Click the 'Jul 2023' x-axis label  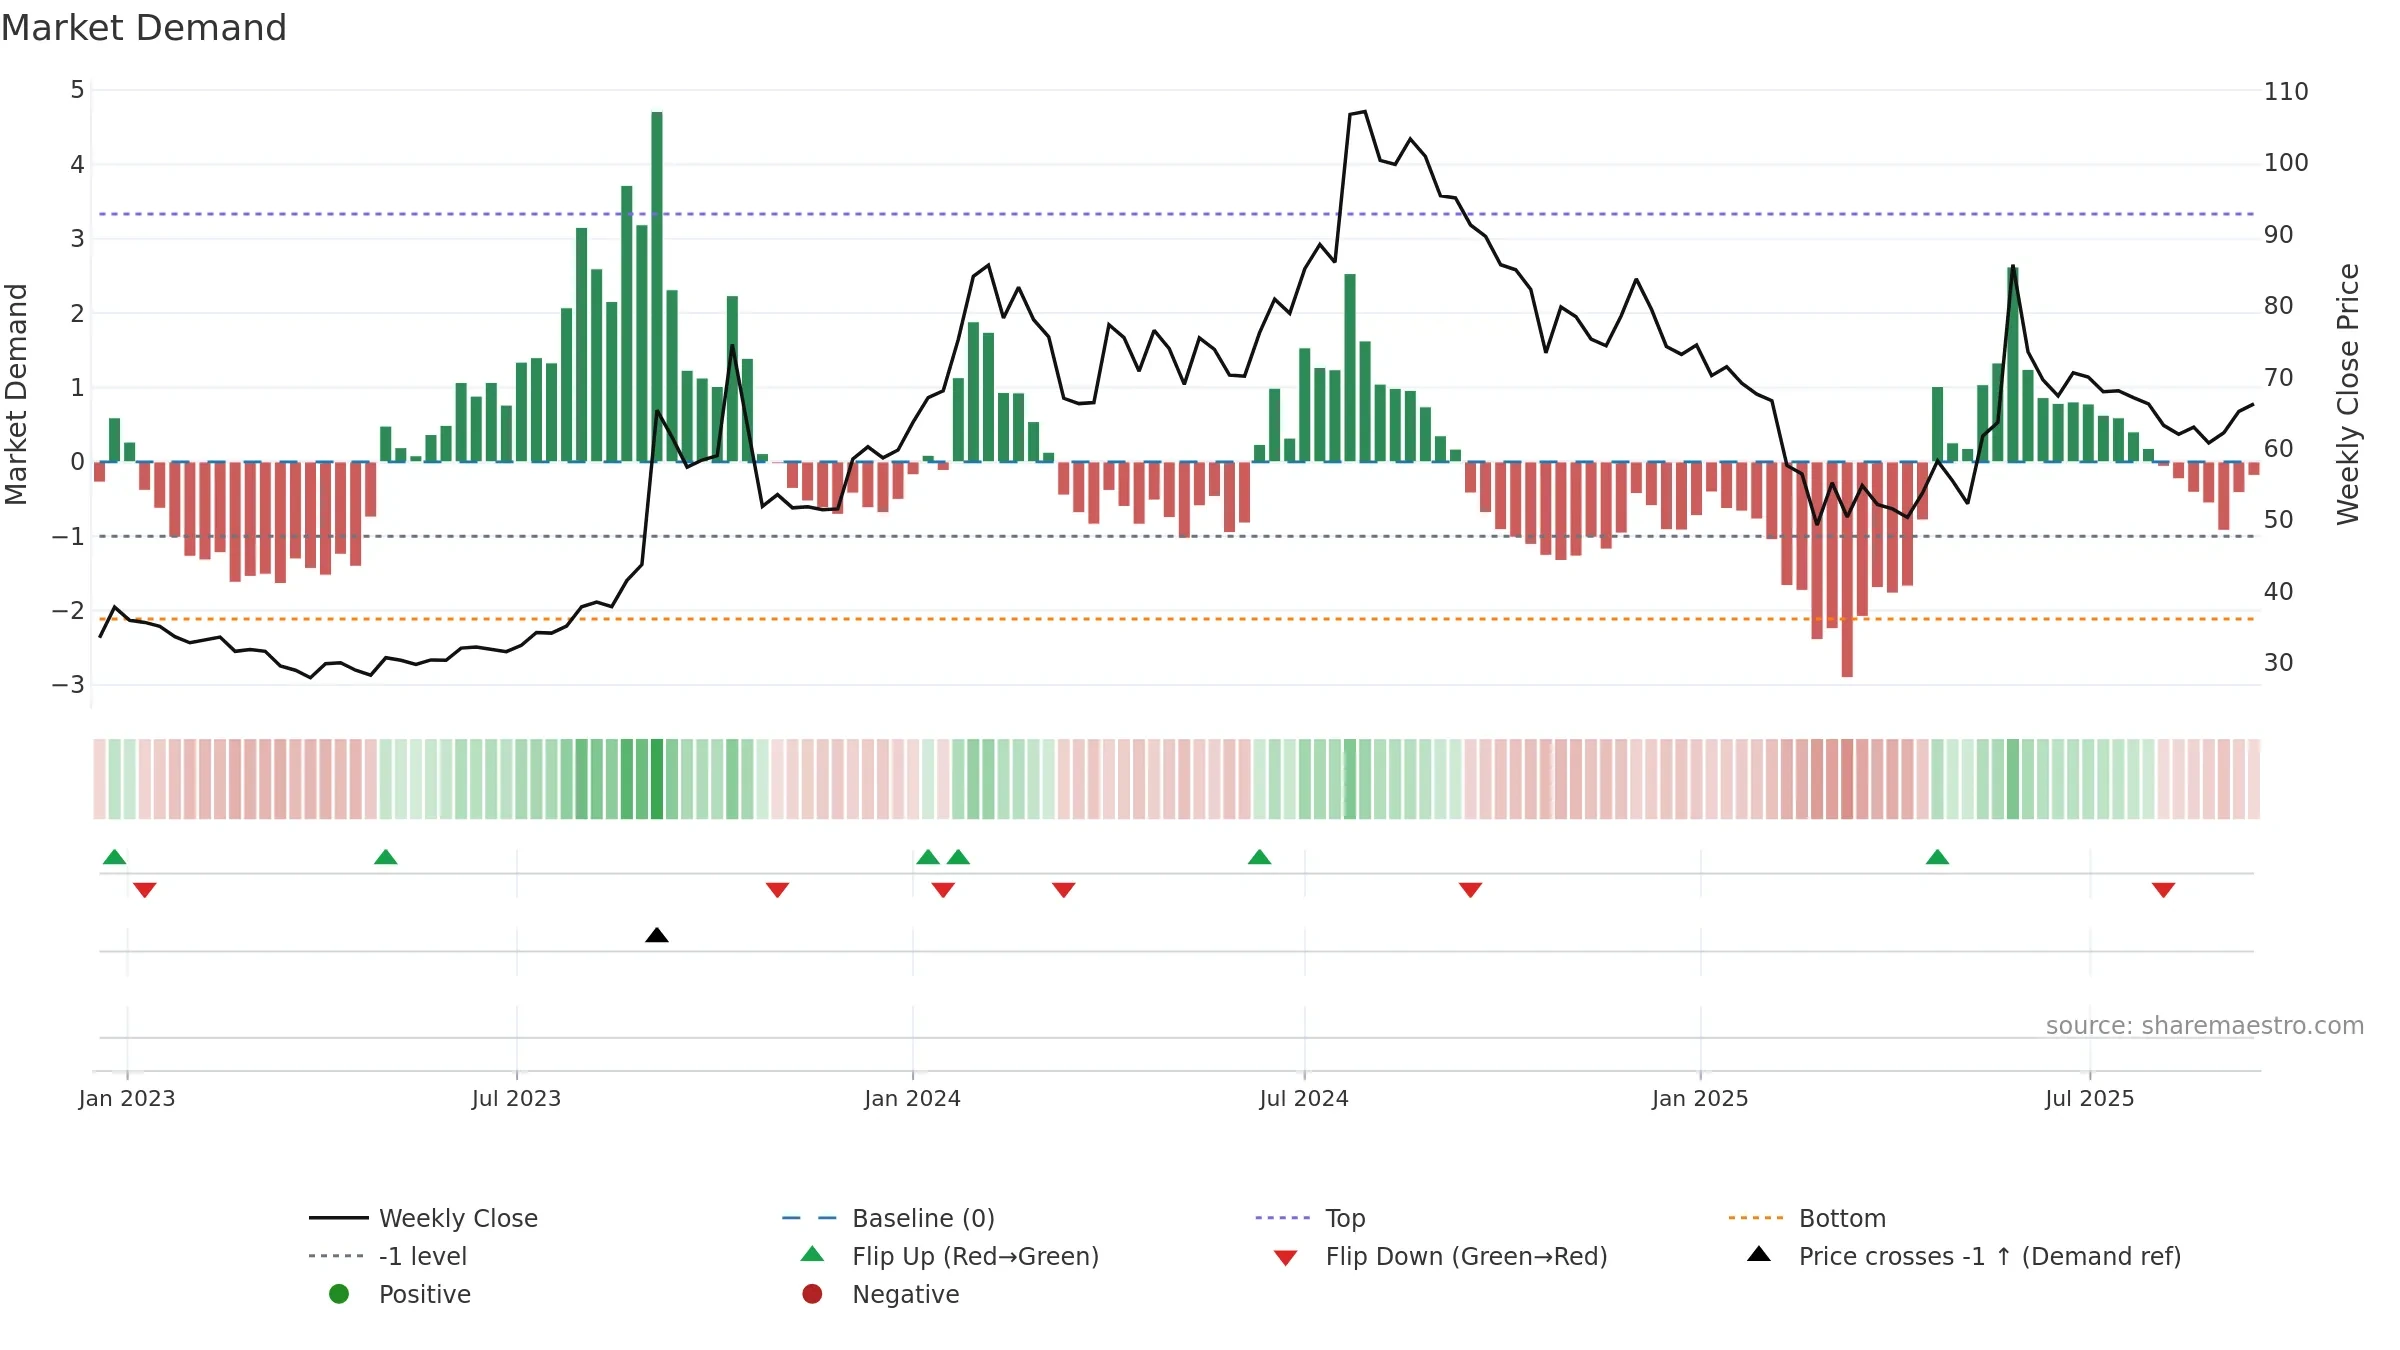tap(517, 1098)
